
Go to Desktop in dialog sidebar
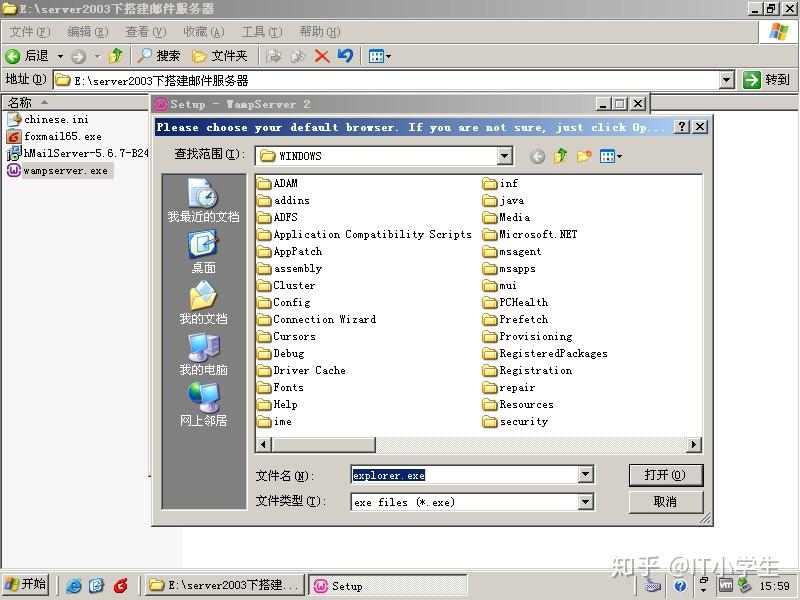click(203, 253)
